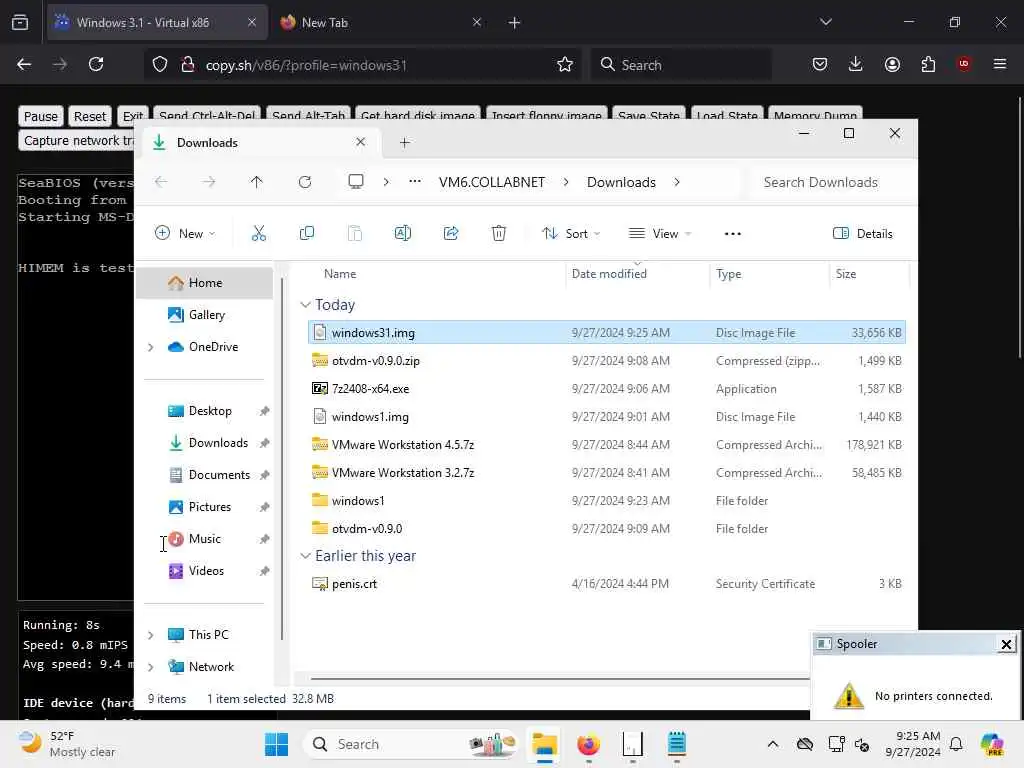Open the Firefox hamburger menu

[1000, 64]
